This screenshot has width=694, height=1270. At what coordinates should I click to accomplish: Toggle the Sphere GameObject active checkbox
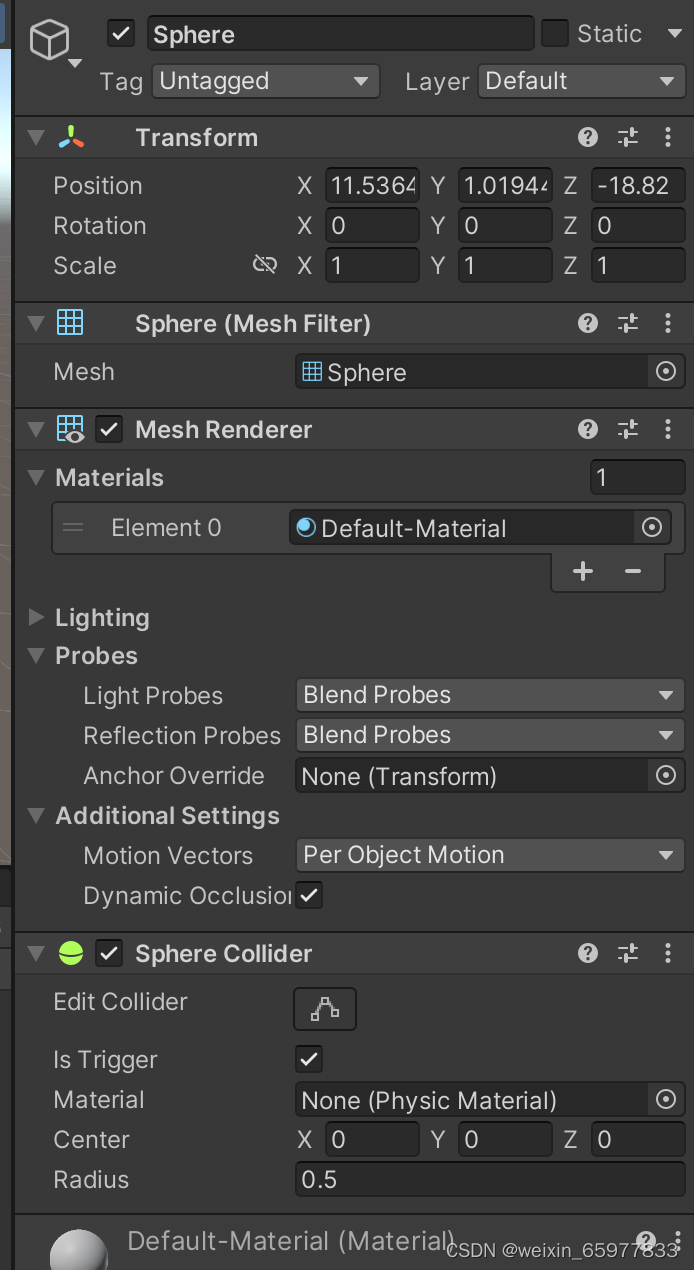[121, 34]
